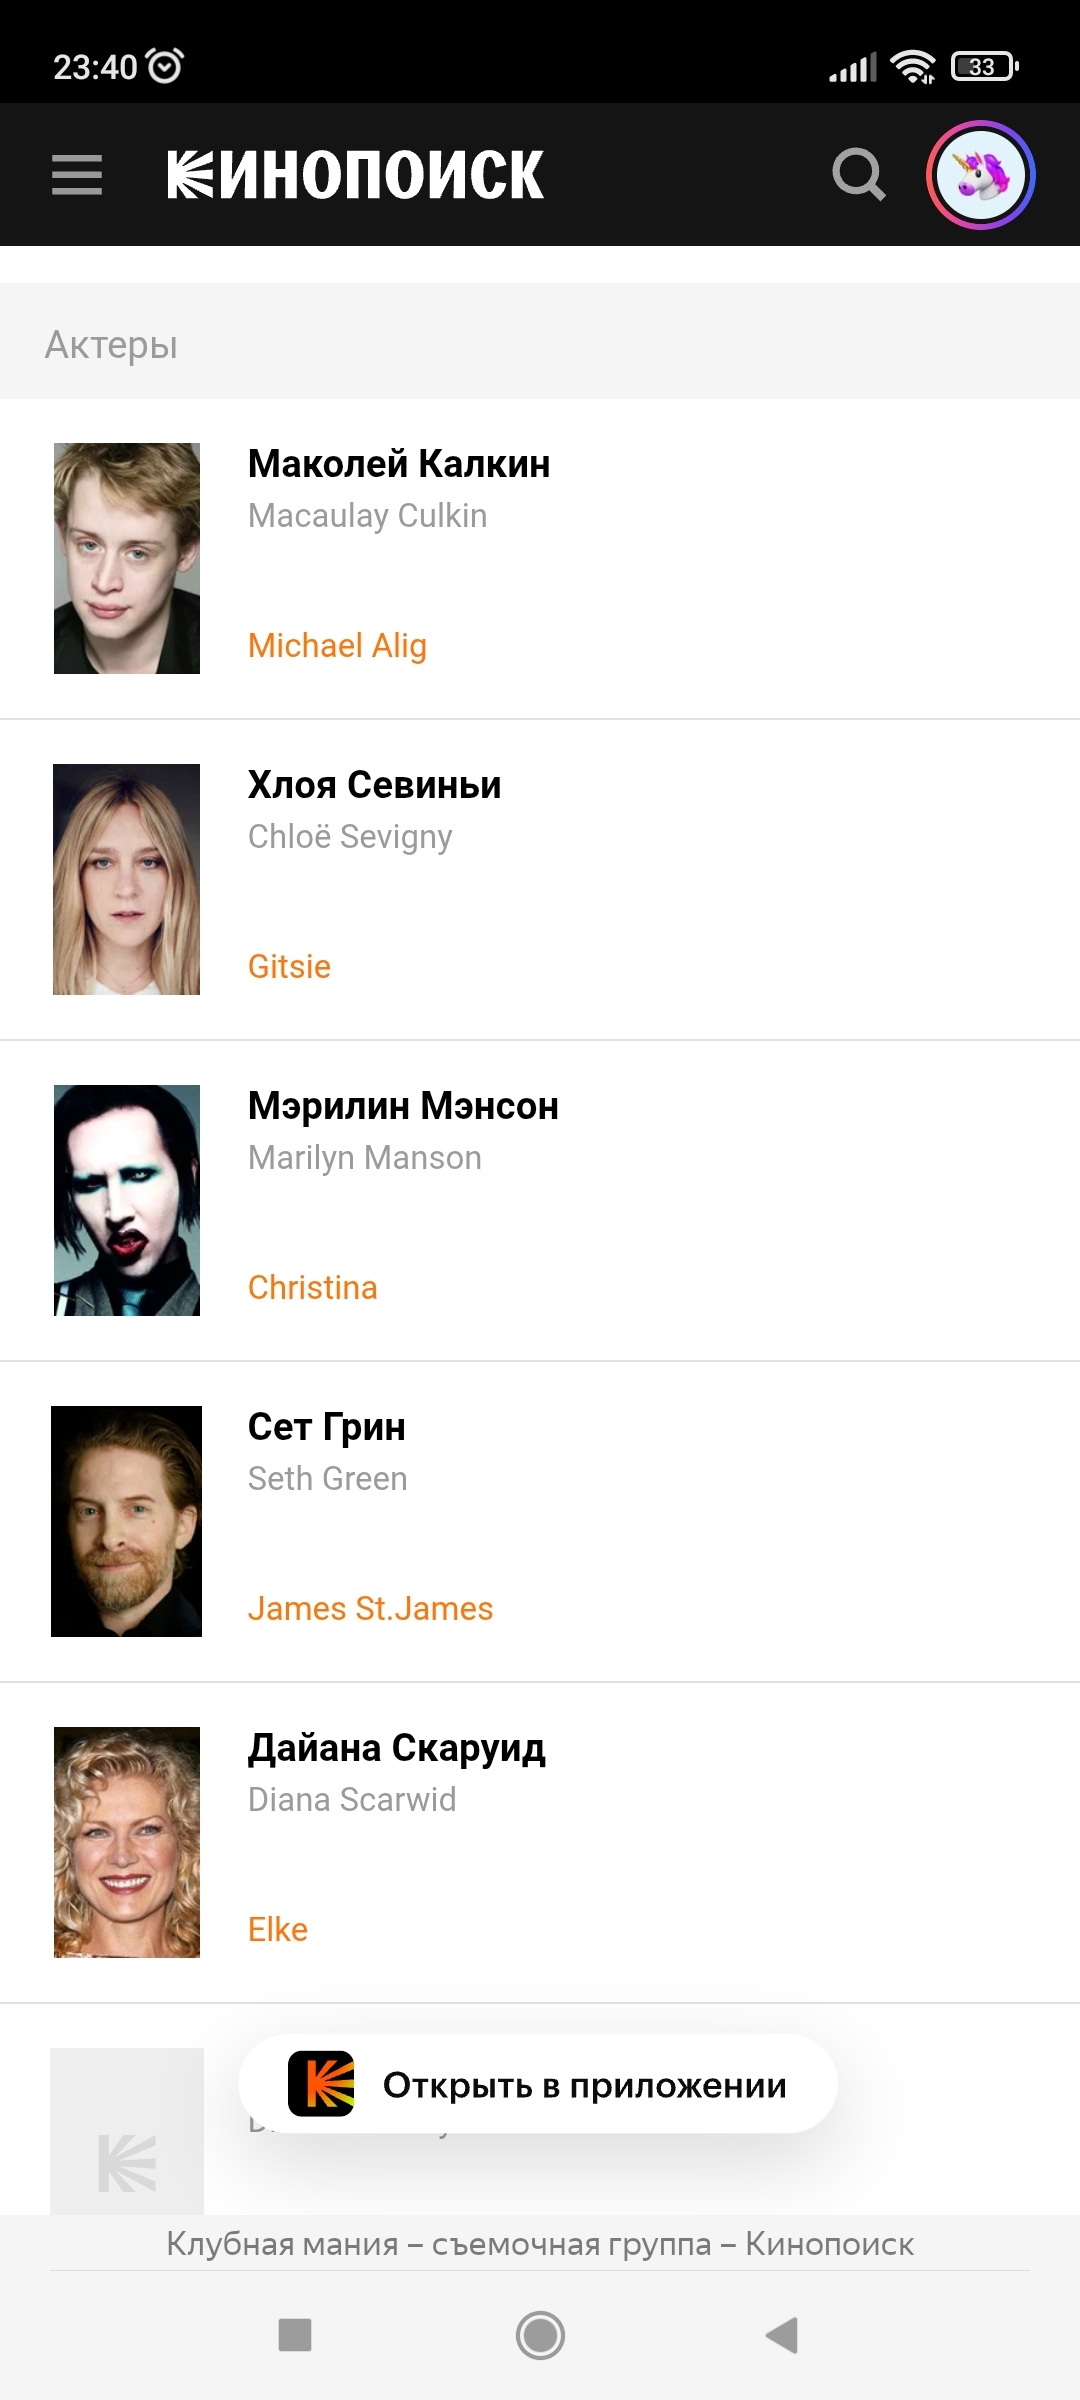Tap the Кинопоиск logo
This screenshot has height=2400, width=1080.
[355, 175]
